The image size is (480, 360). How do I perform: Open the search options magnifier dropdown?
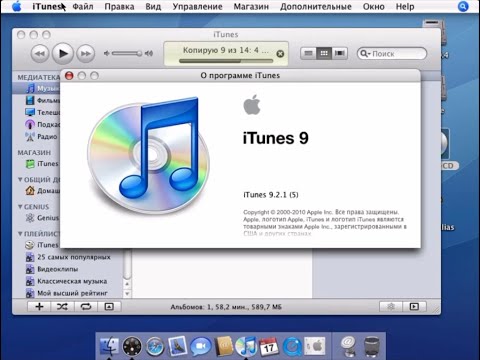pos(365,53)
